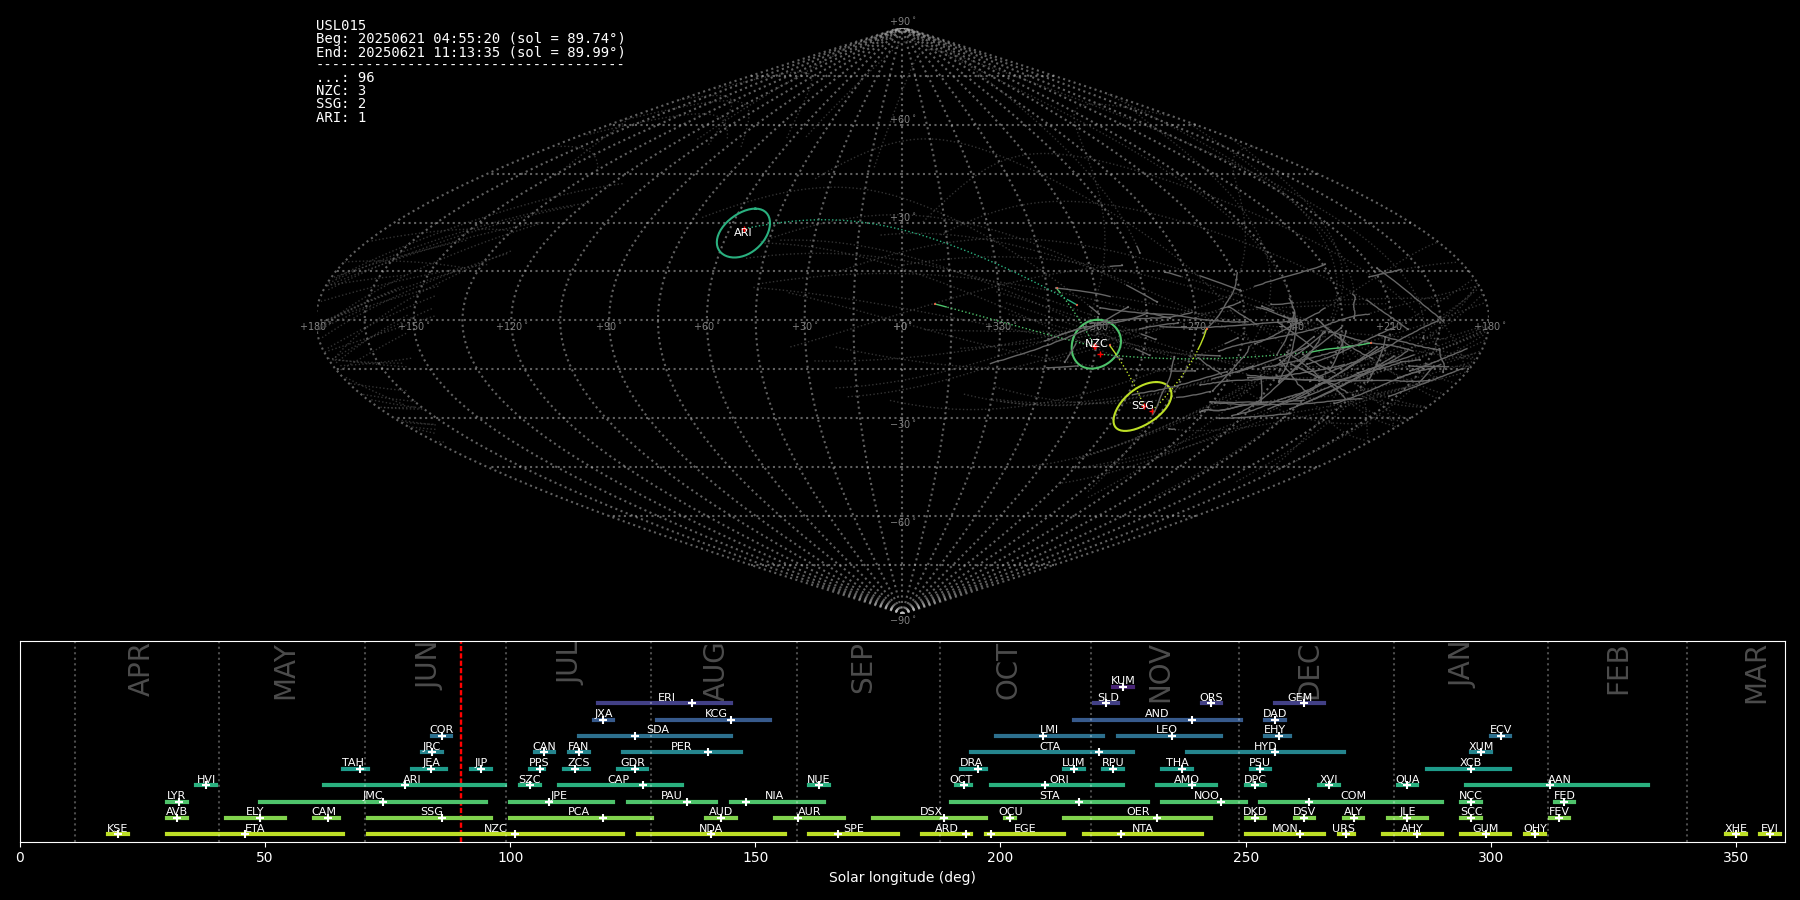This screenshot has height=900, width=1800.
Task: Click the green circle around NZC radiant
Action: point(1096,344)
